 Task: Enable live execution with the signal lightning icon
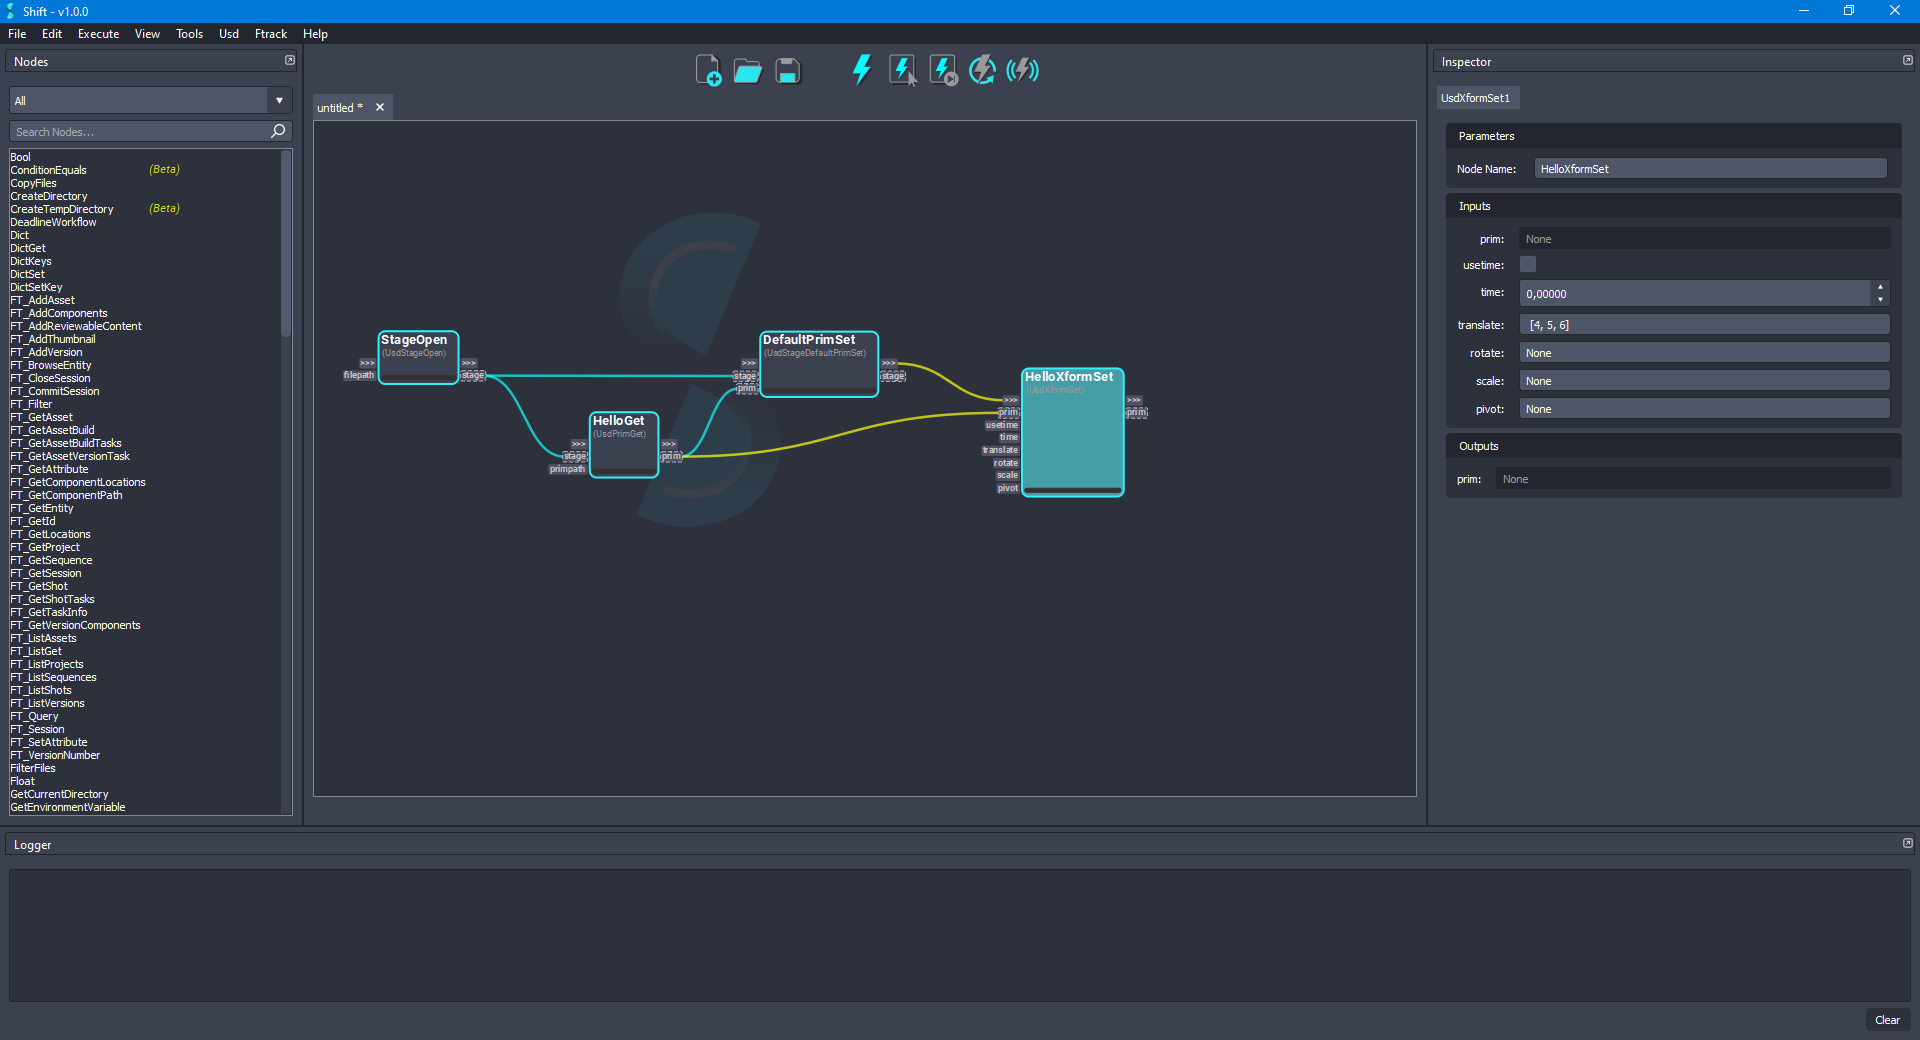pos(1022,70)
